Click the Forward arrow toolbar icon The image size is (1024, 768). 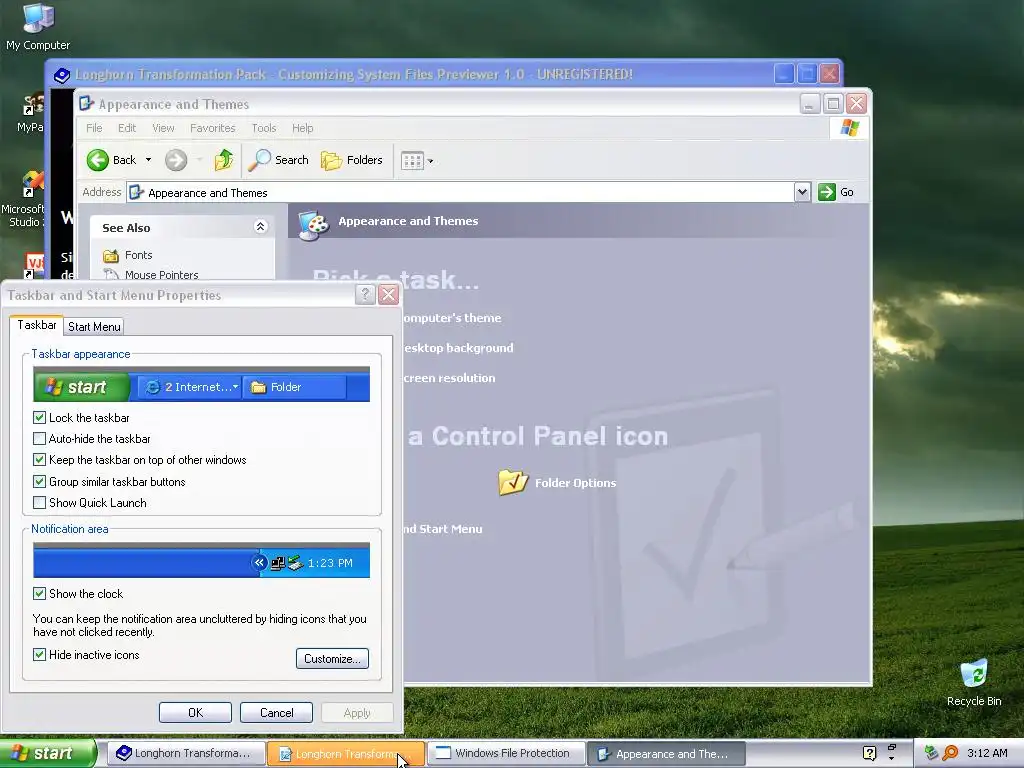pos(176,160)
